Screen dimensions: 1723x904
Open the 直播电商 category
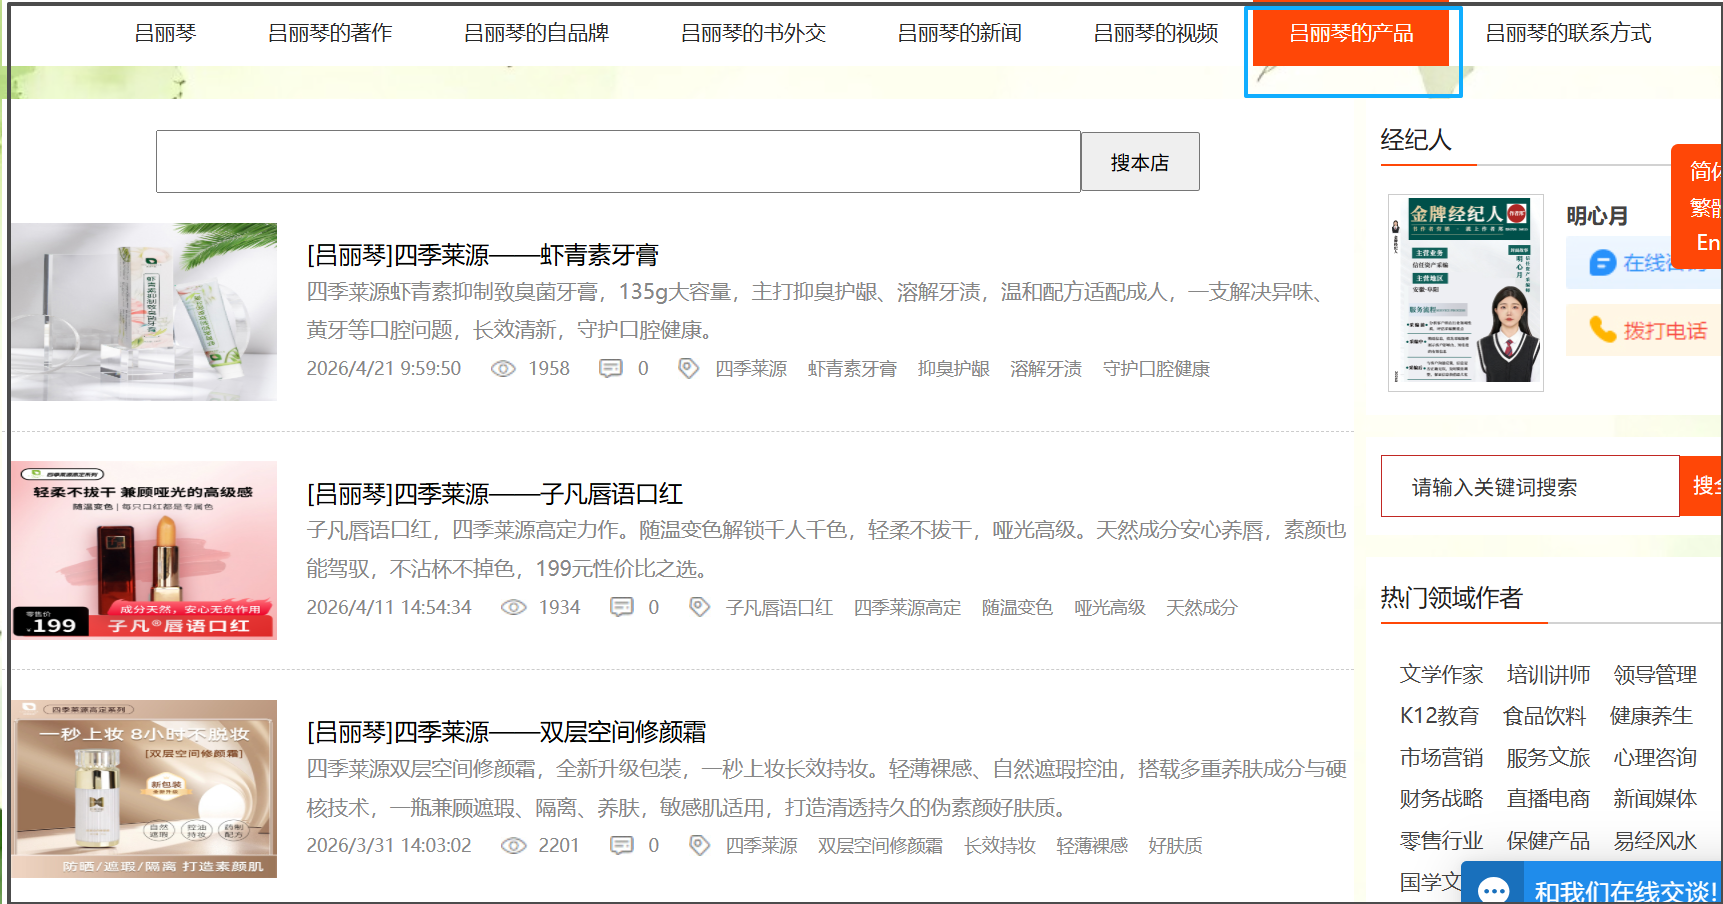click(x=1548, y=799)
